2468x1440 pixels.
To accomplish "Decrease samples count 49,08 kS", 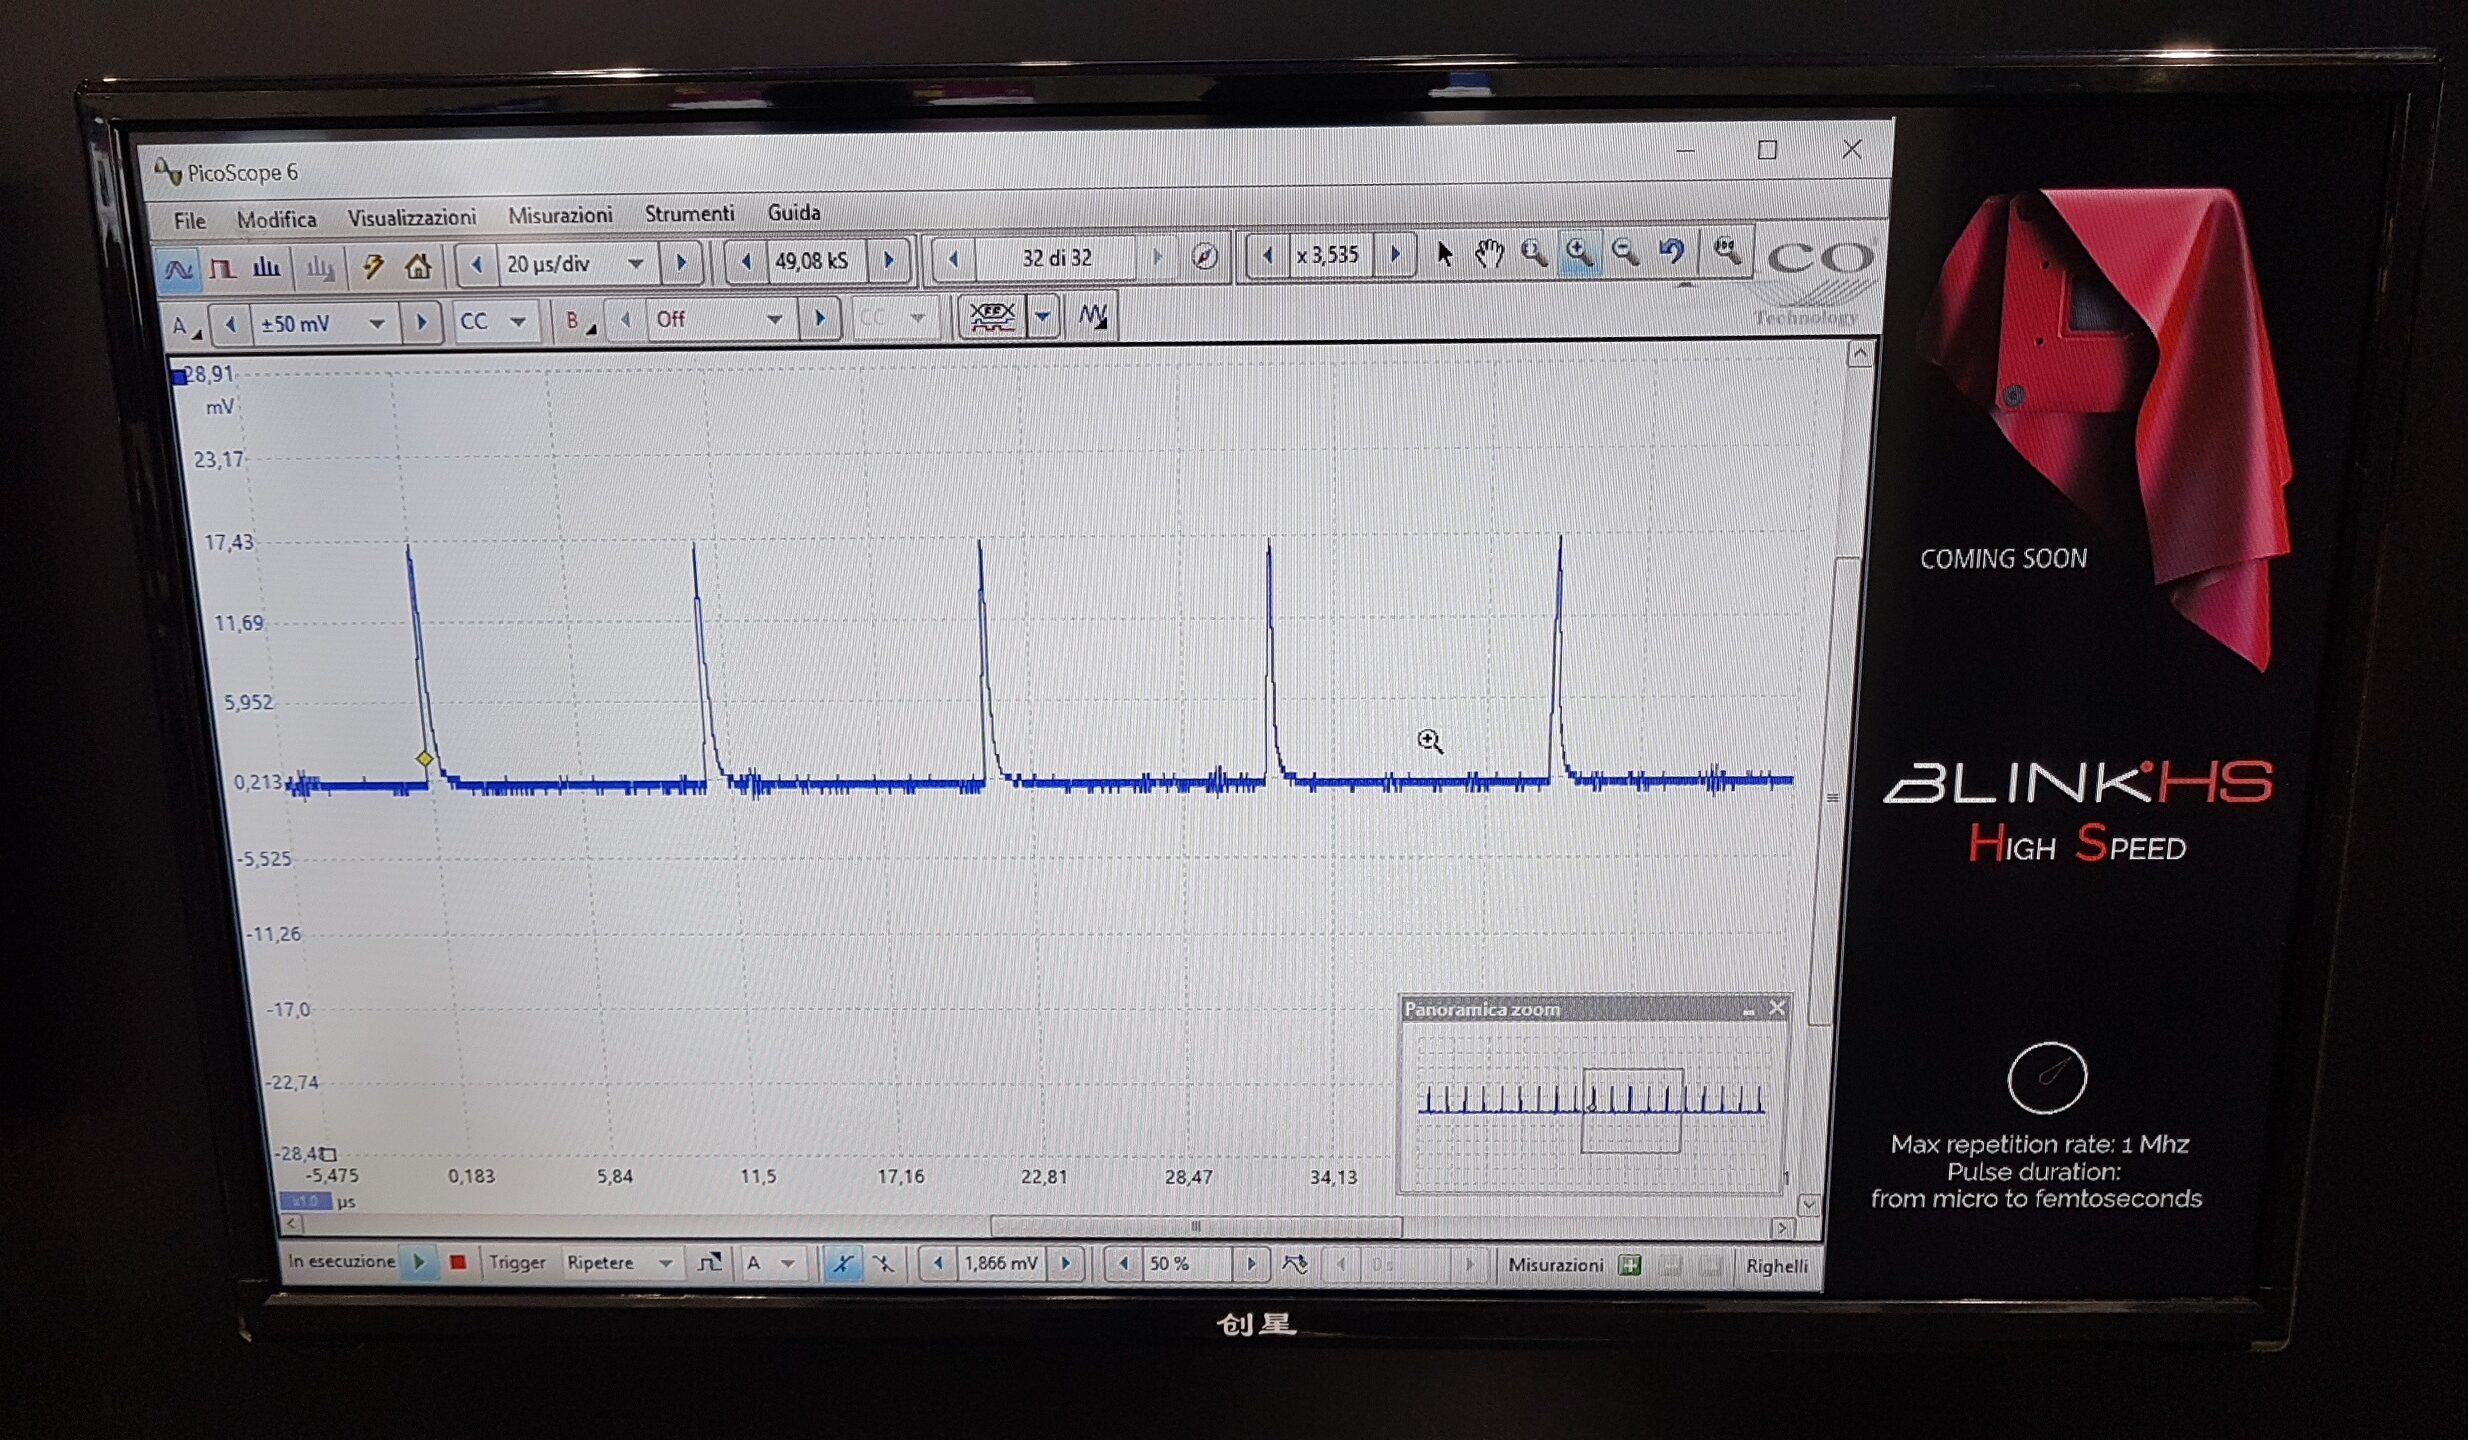I will point(745,262).
